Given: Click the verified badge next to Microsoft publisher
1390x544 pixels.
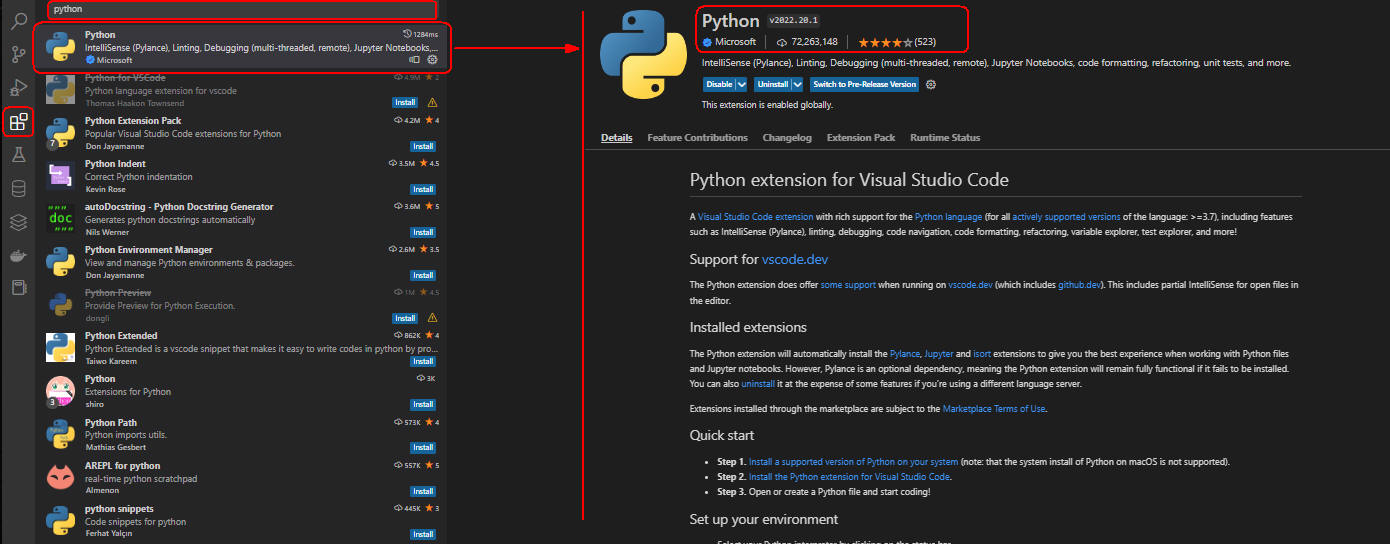Looking at the screenshot, I should click(x=707, y=42).
